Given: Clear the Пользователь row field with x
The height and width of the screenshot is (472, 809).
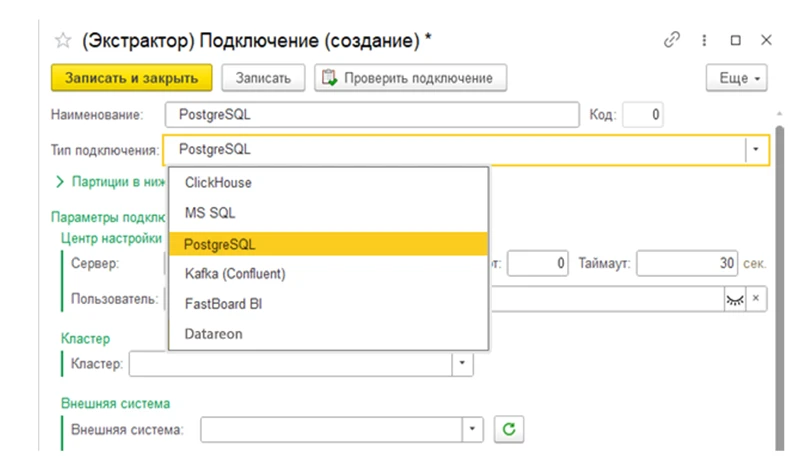Looking at the screenshot, I should (x=757, y=299).
